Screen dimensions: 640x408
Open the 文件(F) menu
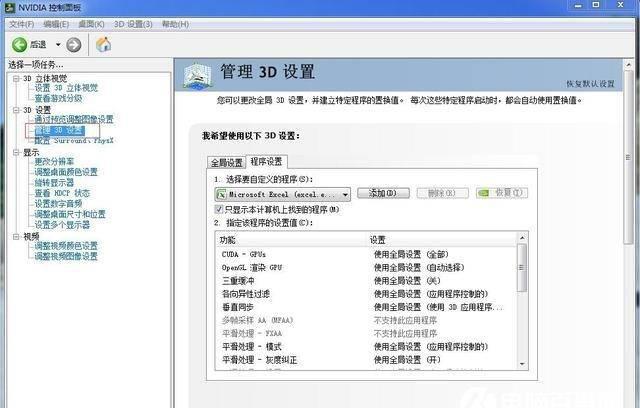click(21, 24)
